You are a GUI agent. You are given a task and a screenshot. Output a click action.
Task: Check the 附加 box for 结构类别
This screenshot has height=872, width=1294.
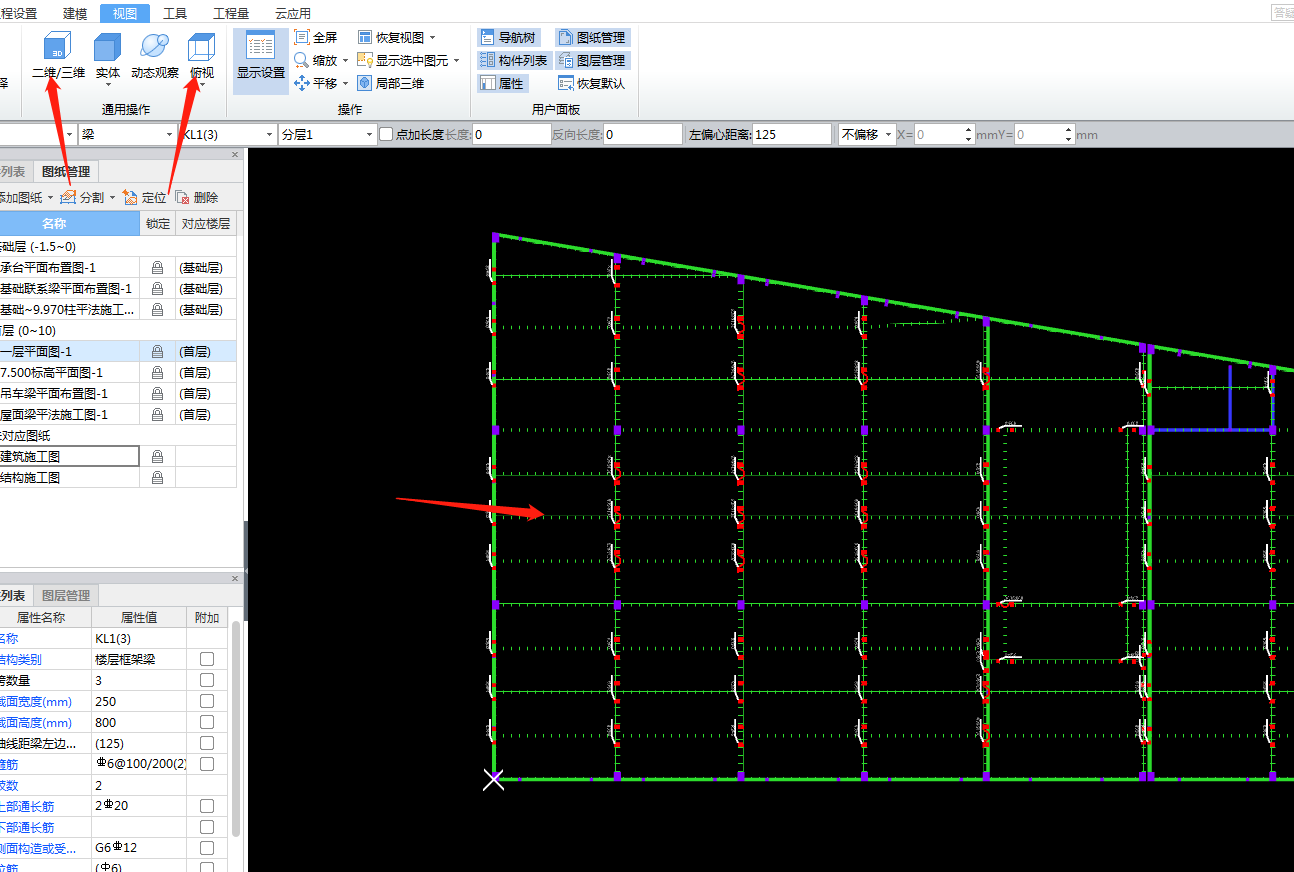point(207,660)
